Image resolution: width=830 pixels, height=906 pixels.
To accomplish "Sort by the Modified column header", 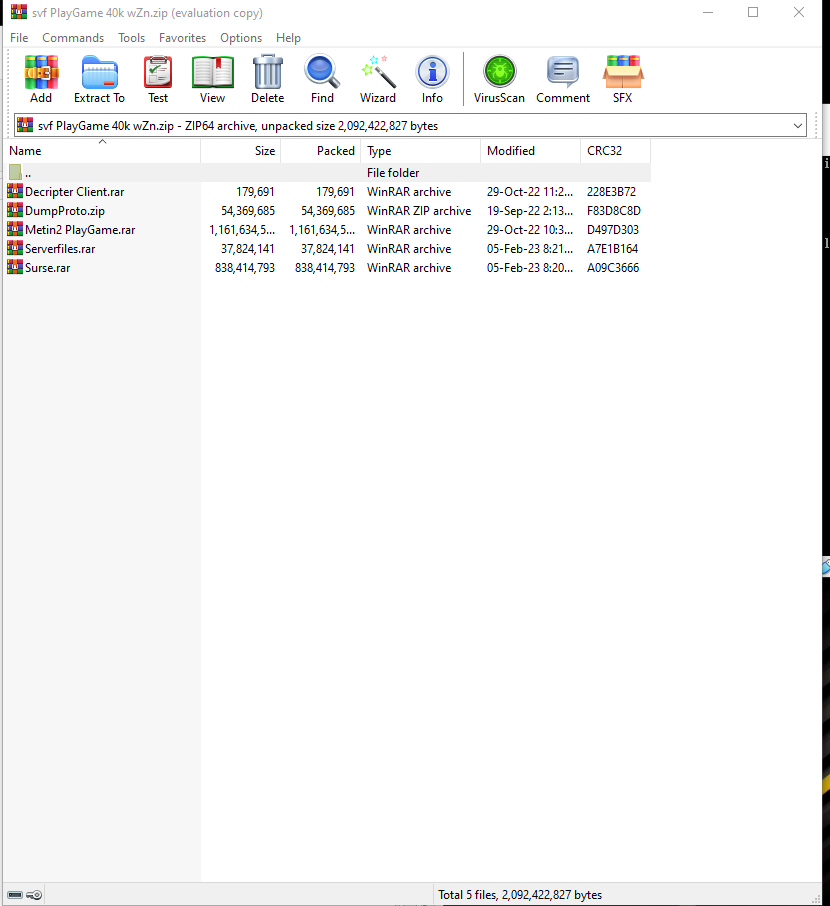I will coord(531,150).
